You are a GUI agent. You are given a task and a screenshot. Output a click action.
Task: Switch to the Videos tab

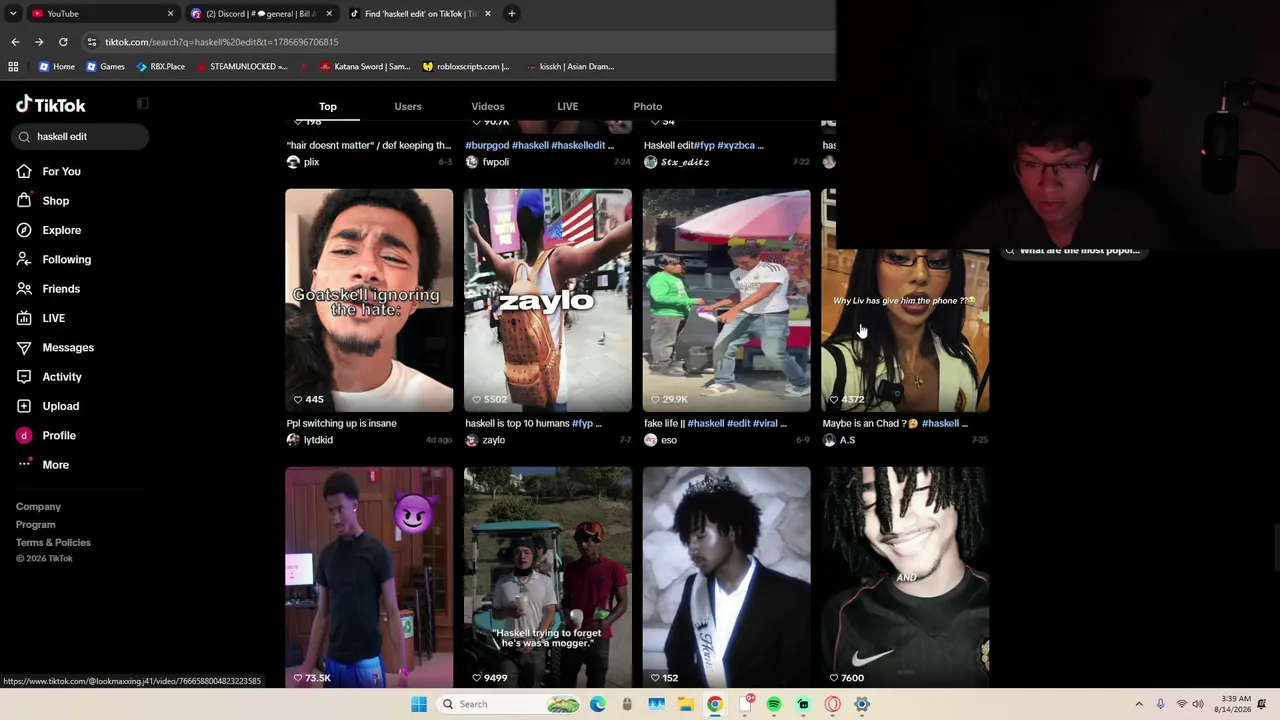[x=488, y=107]
